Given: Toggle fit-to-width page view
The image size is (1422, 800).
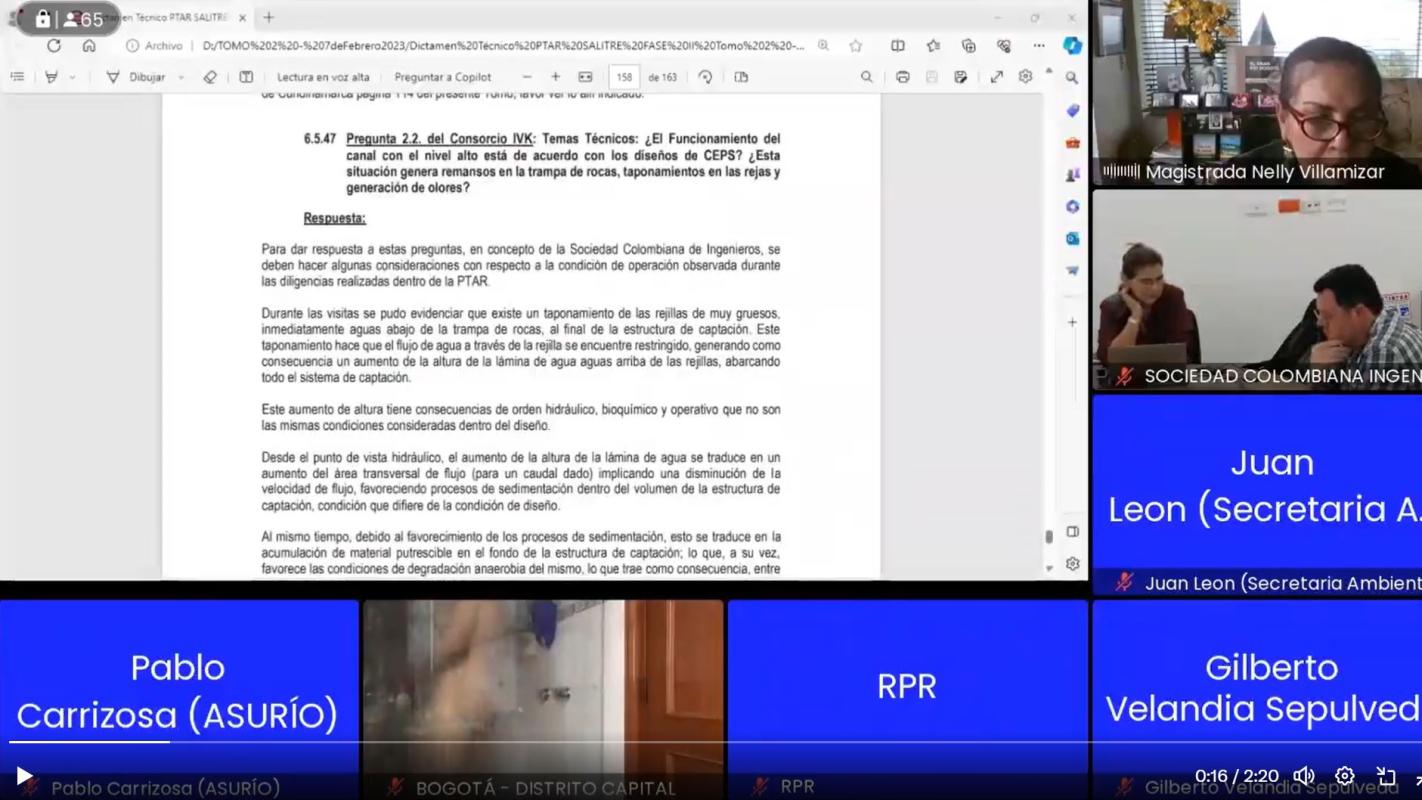Looking at the screenshot, I should tap(585, 77).
